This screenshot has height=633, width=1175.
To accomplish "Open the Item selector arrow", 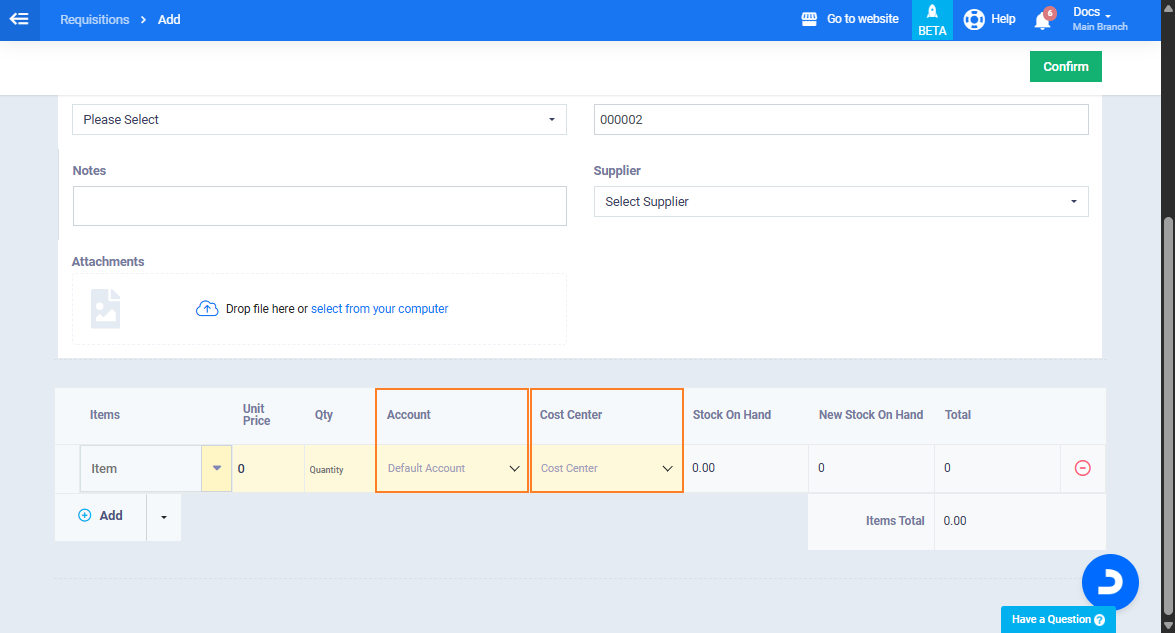I will tap(217, 468).
